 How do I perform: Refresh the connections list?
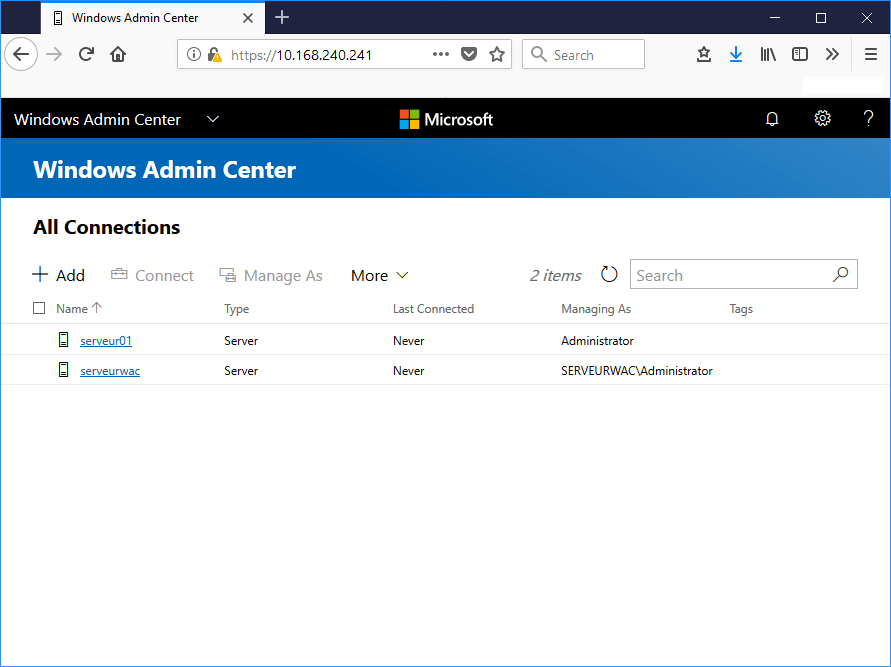(609, 274)
